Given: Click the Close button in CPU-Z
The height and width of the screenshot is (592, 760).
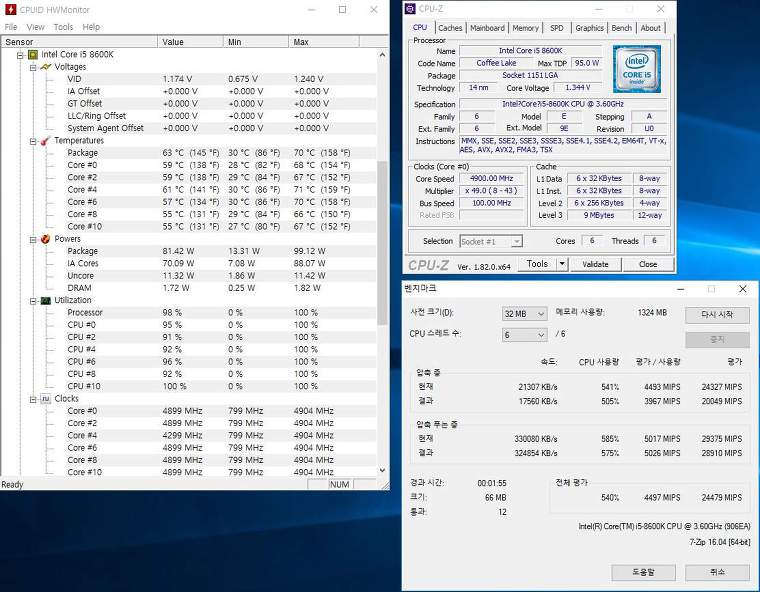Looking at the screenshot, I should pos(648,264).
